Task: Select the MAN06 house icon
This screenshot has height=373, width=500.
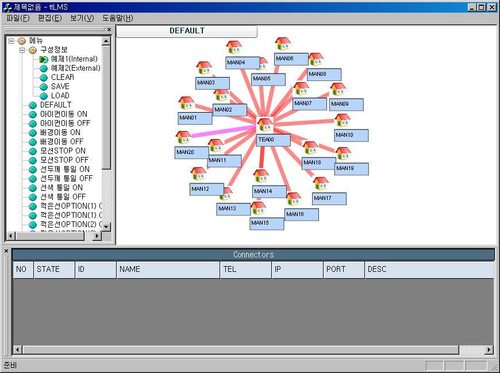Action: [x=283, y=44]
